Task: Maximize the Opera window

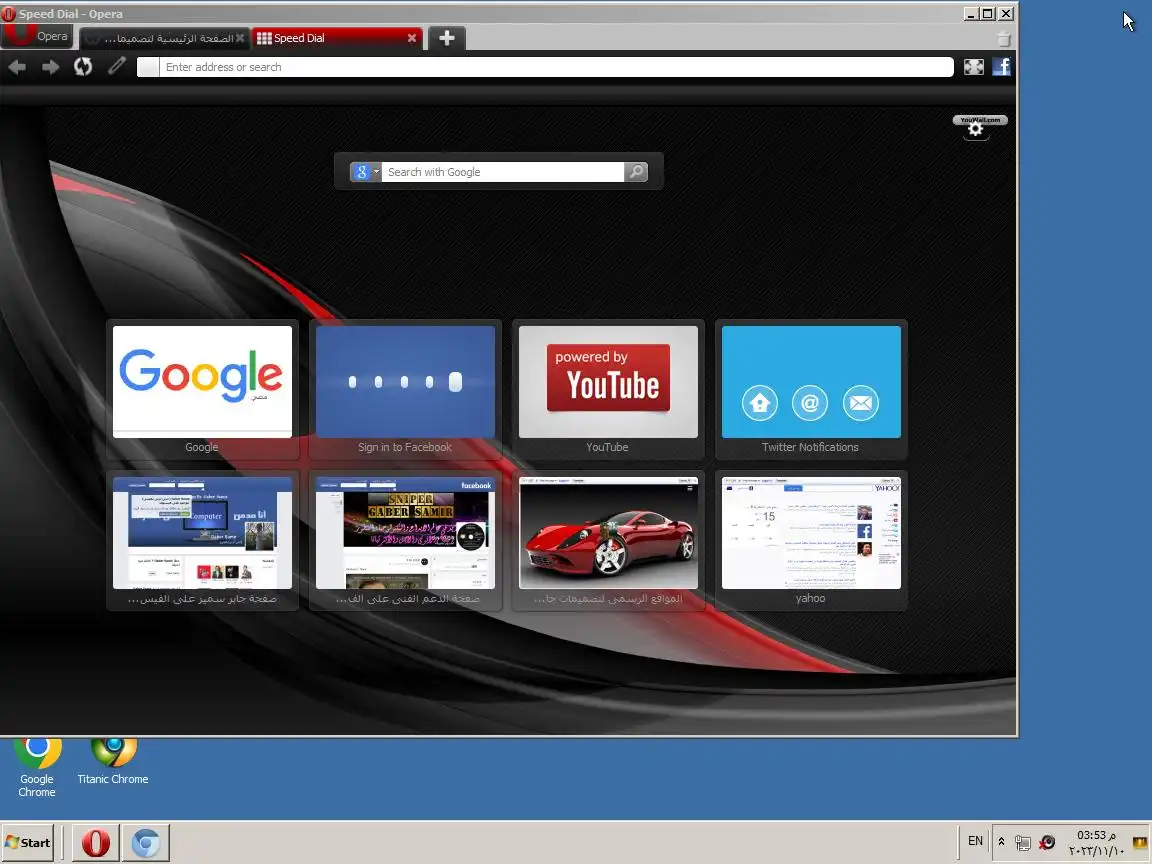Action: click(988, 13)
